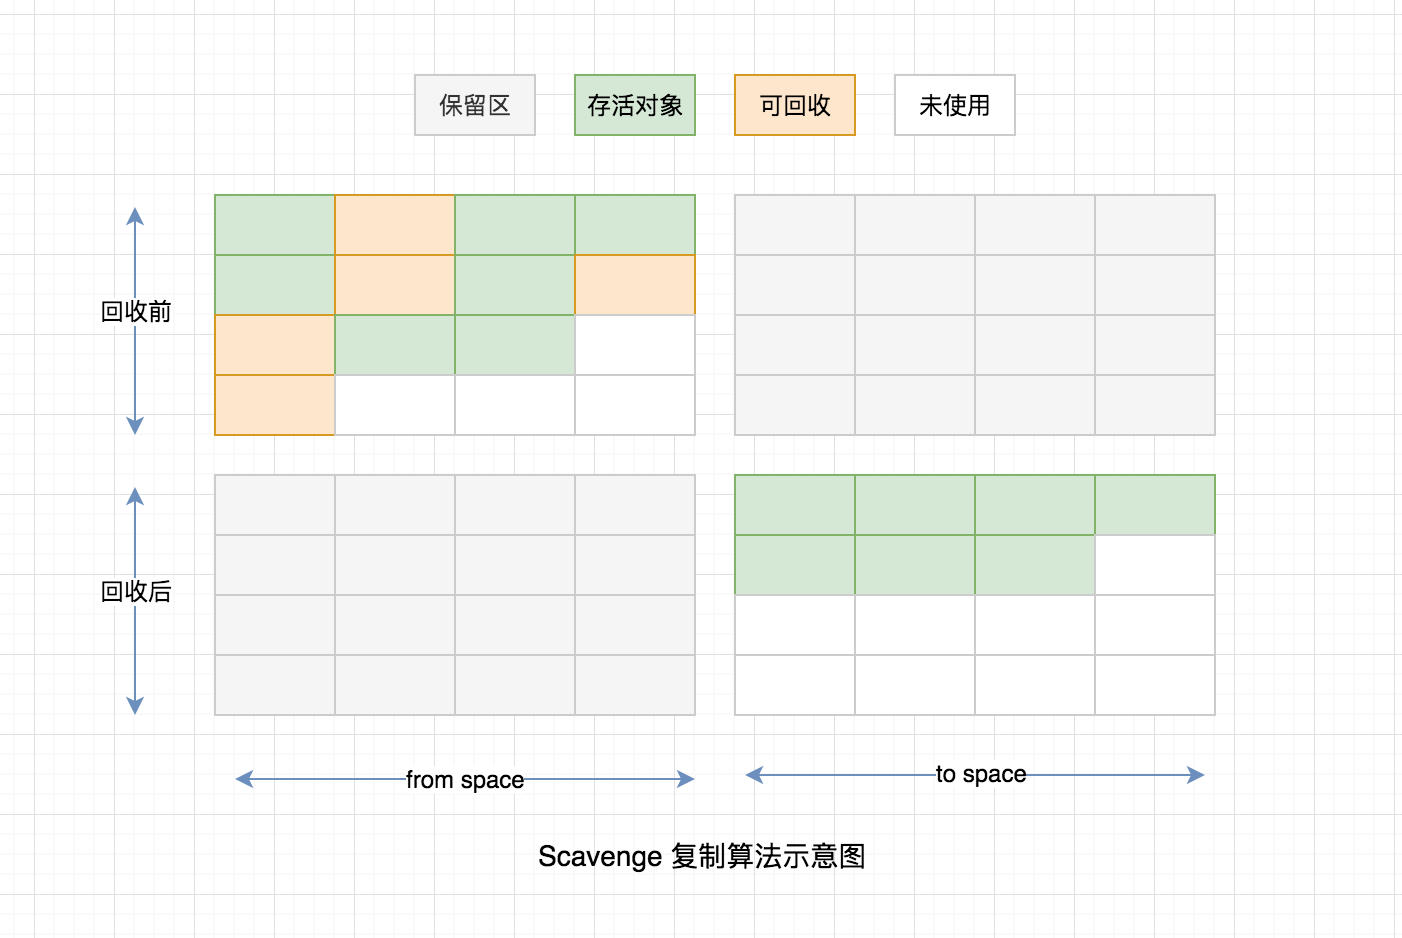Select a green cell in the to space grid

794,505
